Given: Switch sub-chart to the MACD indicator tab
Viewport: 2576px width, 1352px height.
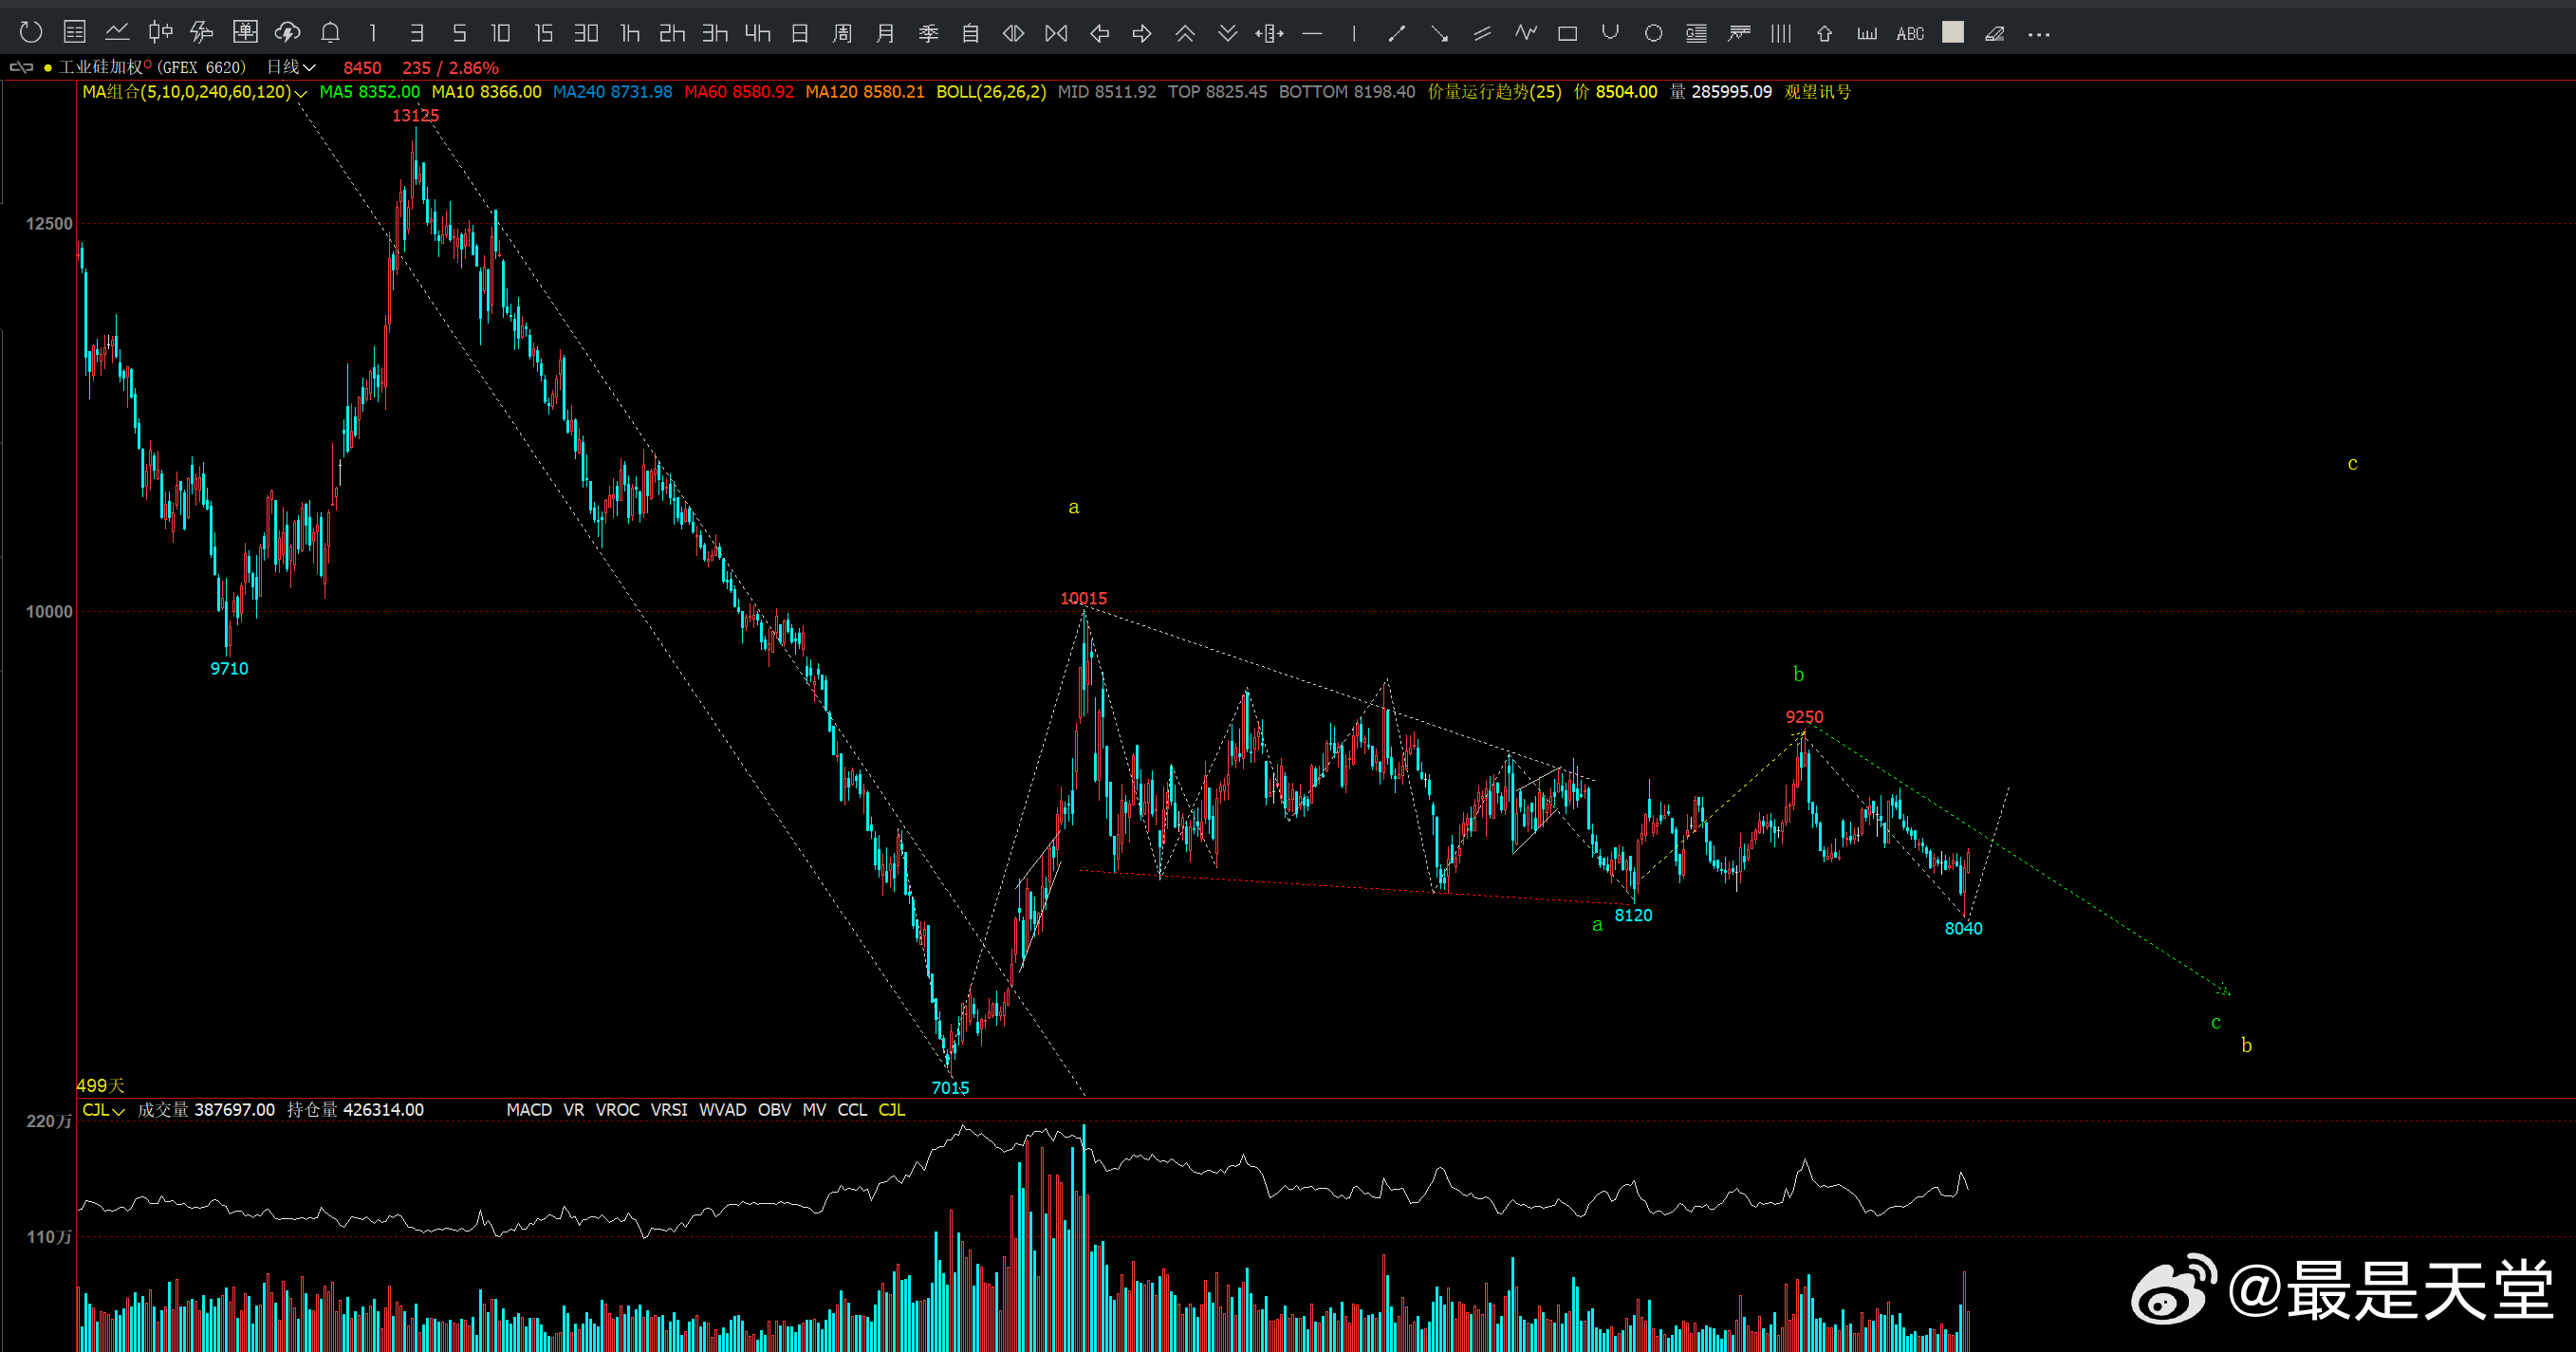Looking at the screenshot, I should 529,1110.
